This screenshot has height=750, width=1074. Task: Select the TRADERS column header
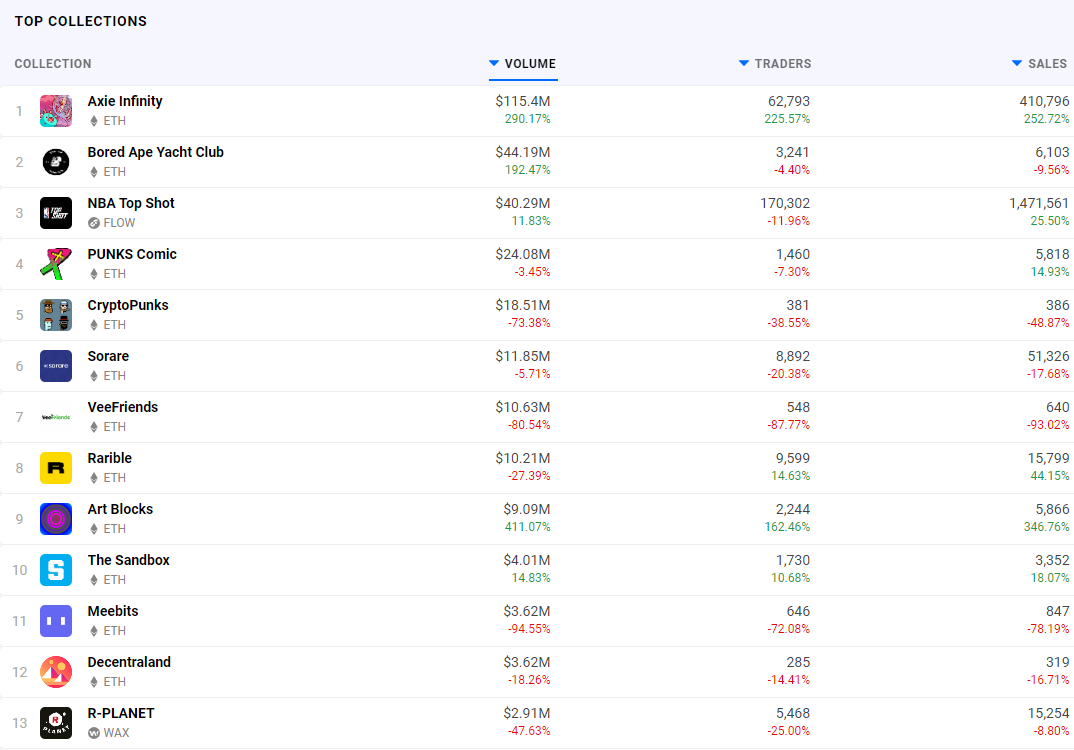(783, 64)
